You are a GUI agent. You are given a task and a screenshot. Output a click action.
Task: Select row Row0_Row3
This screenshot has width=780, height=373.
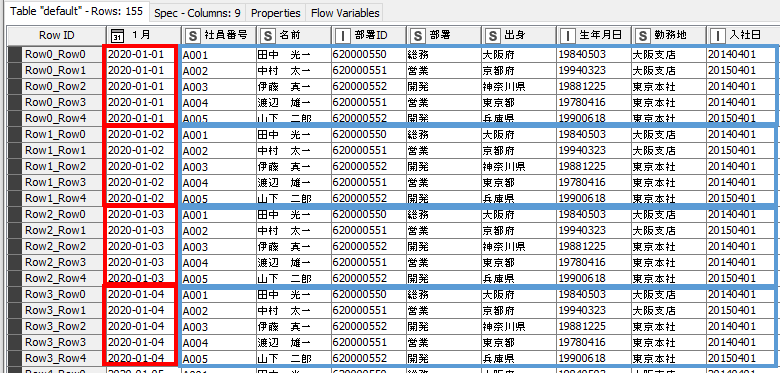(x=56, y=102)
